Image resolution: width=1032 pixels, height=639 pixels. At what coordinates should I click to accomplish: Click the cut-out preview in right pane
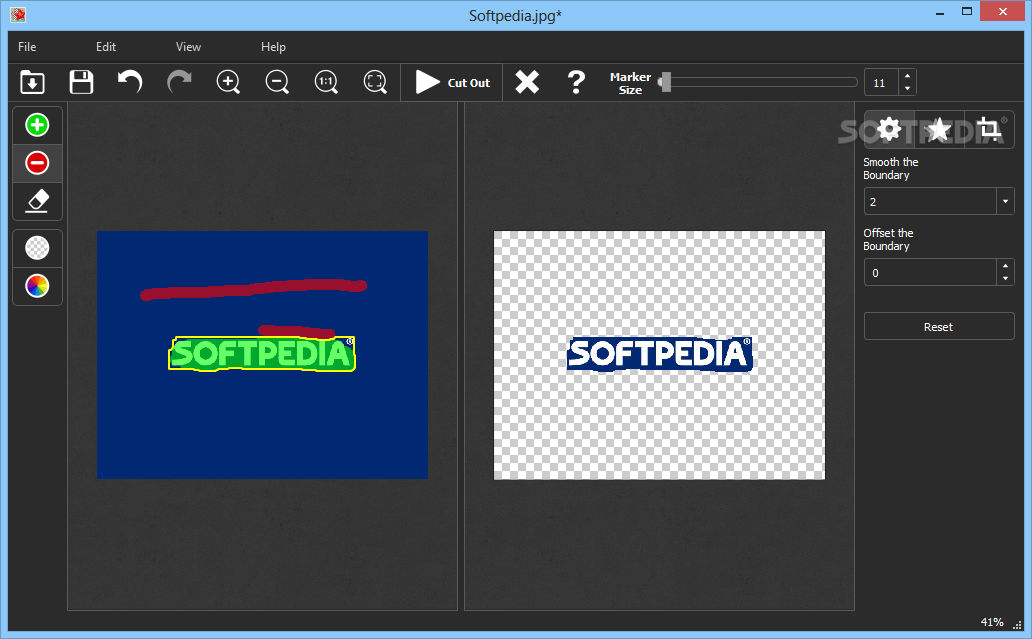(x=659, y=355)
